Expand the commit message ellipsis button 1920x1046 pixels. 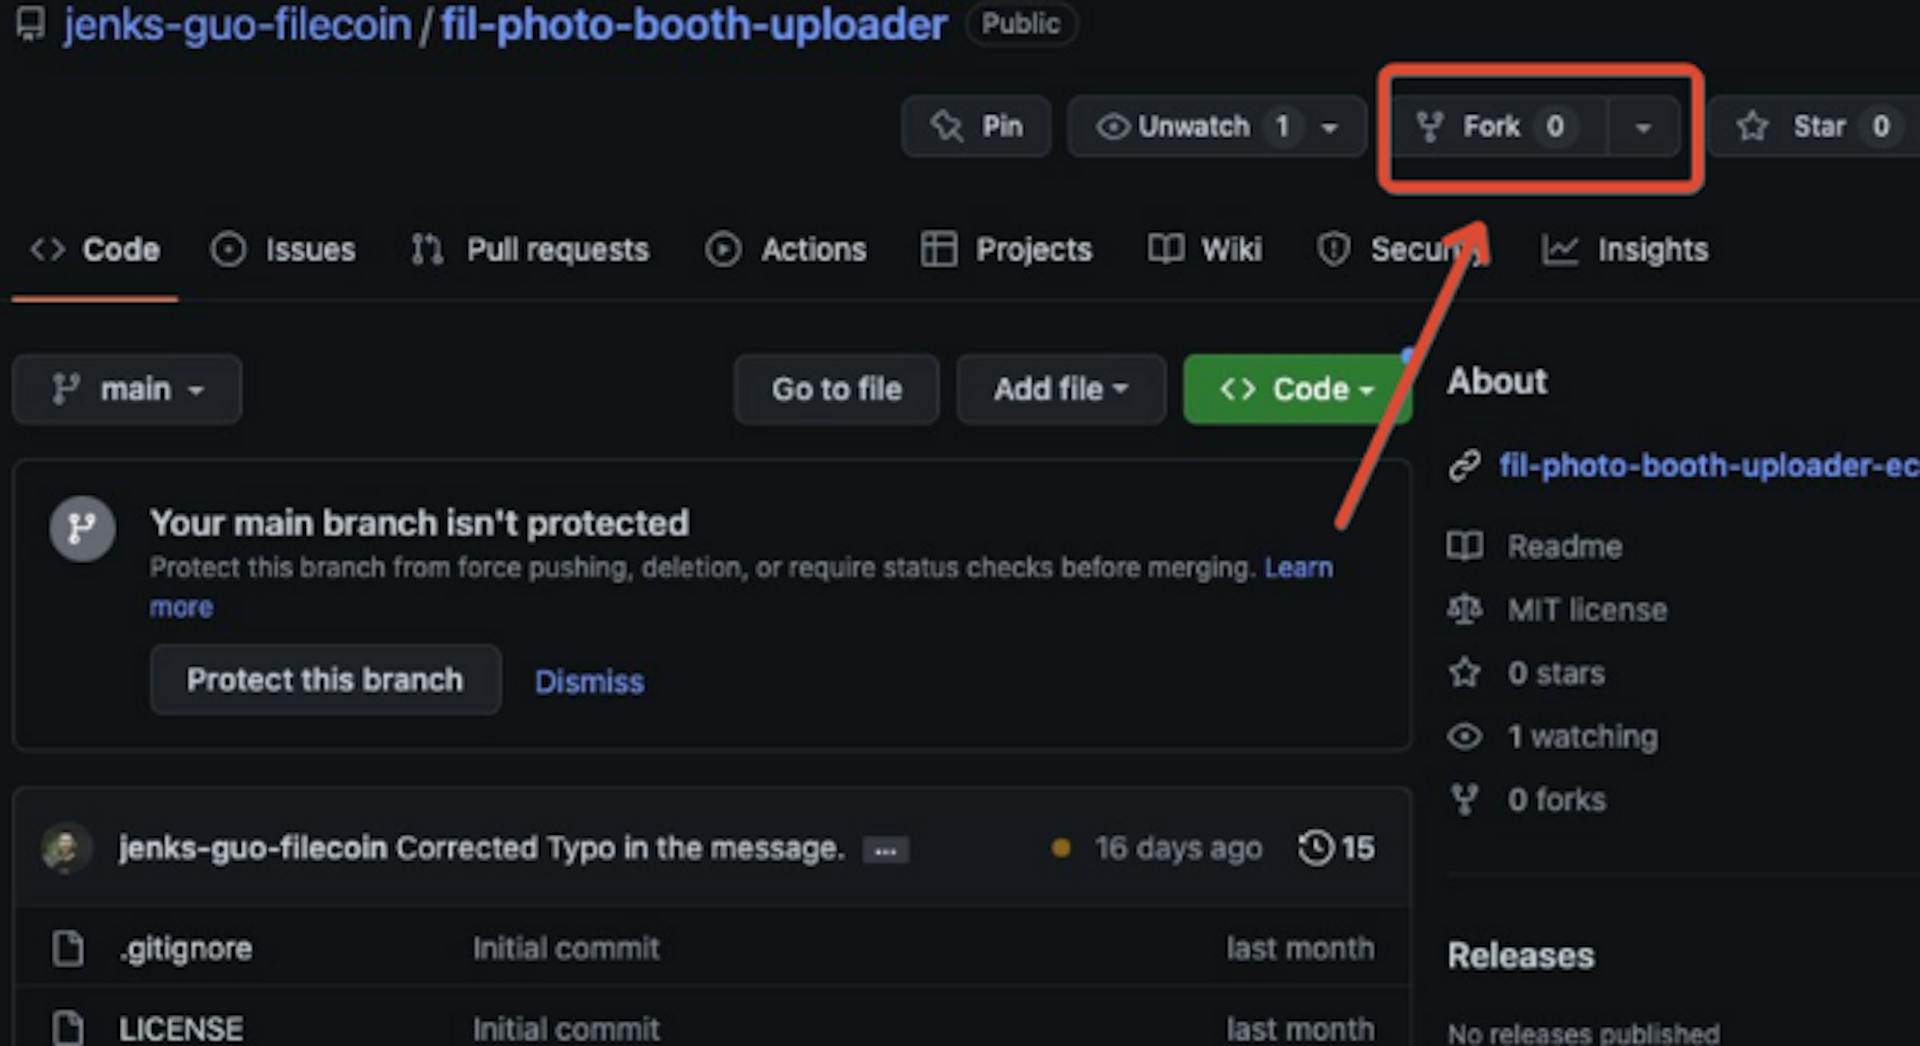[886, 851]
